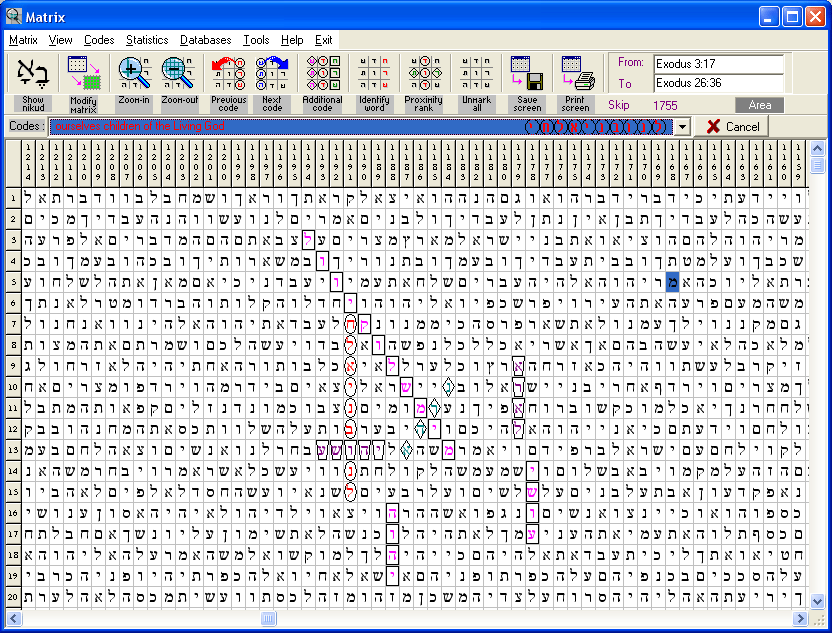Open the Modify matrix tool
The height and width of the screenshot is (633, 832).
pos(83,73)
